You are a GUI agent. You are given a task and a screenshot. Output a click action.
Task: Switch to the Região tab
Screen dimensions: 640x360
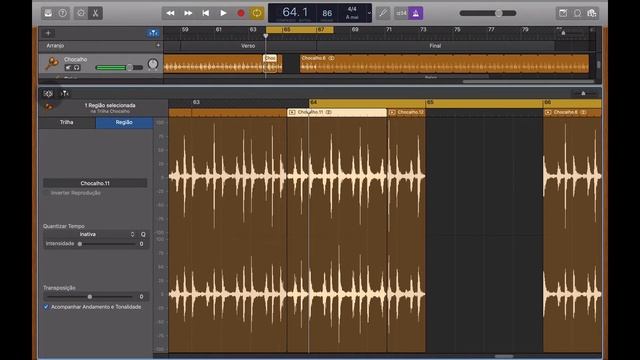(x=124, y=122)
